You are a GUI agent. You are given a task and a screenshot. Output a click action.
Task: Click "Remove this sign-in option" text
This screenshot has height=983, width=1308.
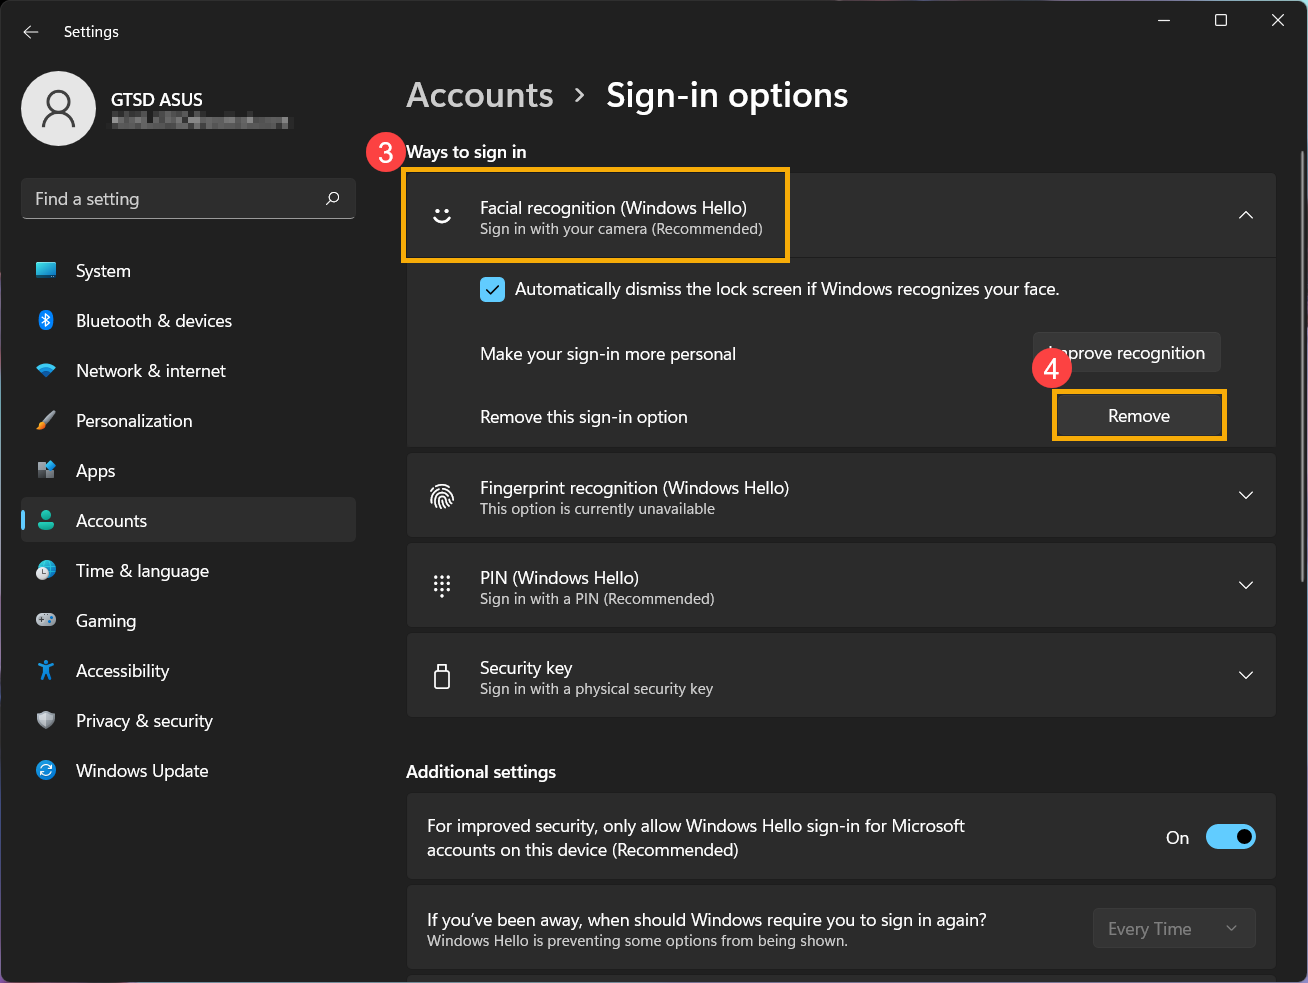tap(584, 417)
